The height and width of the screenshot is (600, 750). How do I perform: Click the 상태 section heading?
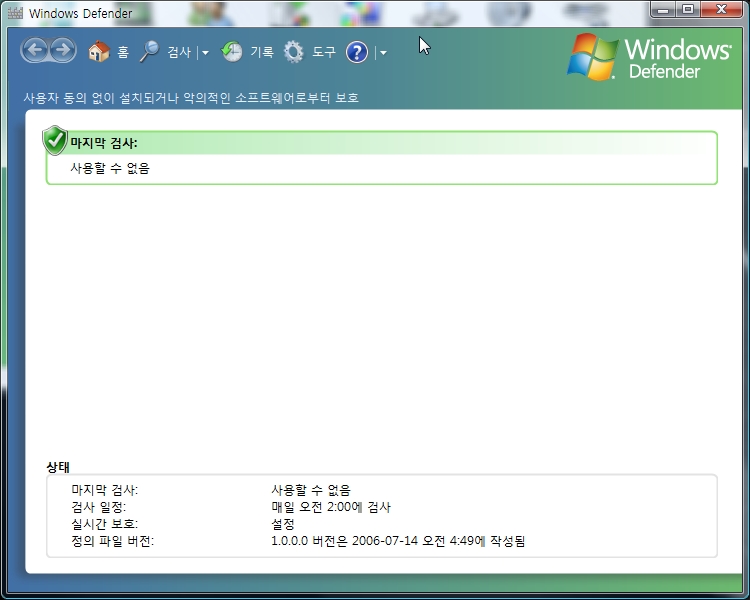point(58,467)
